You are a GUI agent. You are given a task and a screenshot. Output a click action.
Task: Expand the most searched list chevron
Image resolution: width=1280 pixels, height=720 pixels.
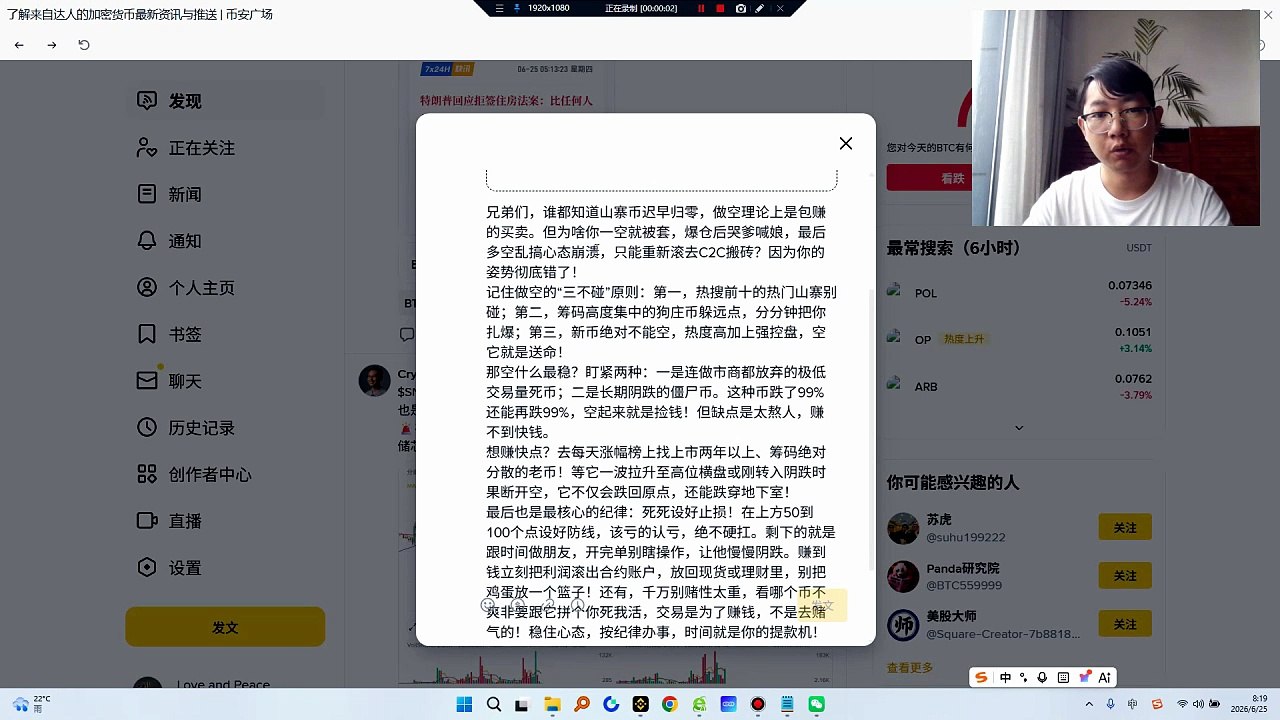1019,428
